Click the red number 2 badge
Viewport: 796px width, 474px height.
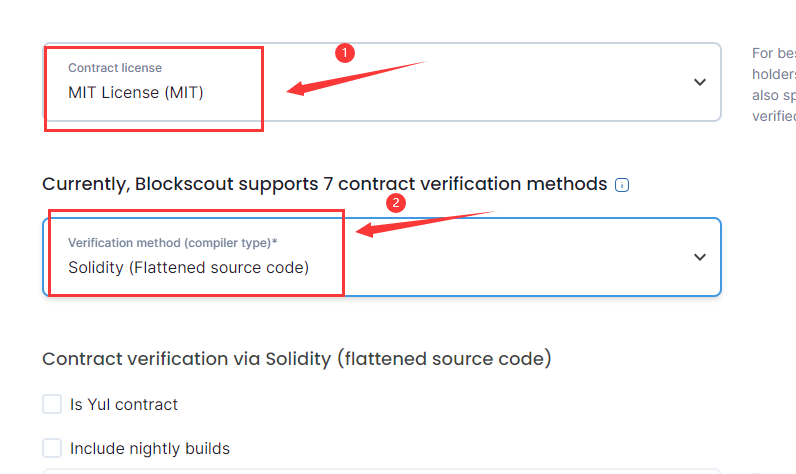[x=396, y=203]
